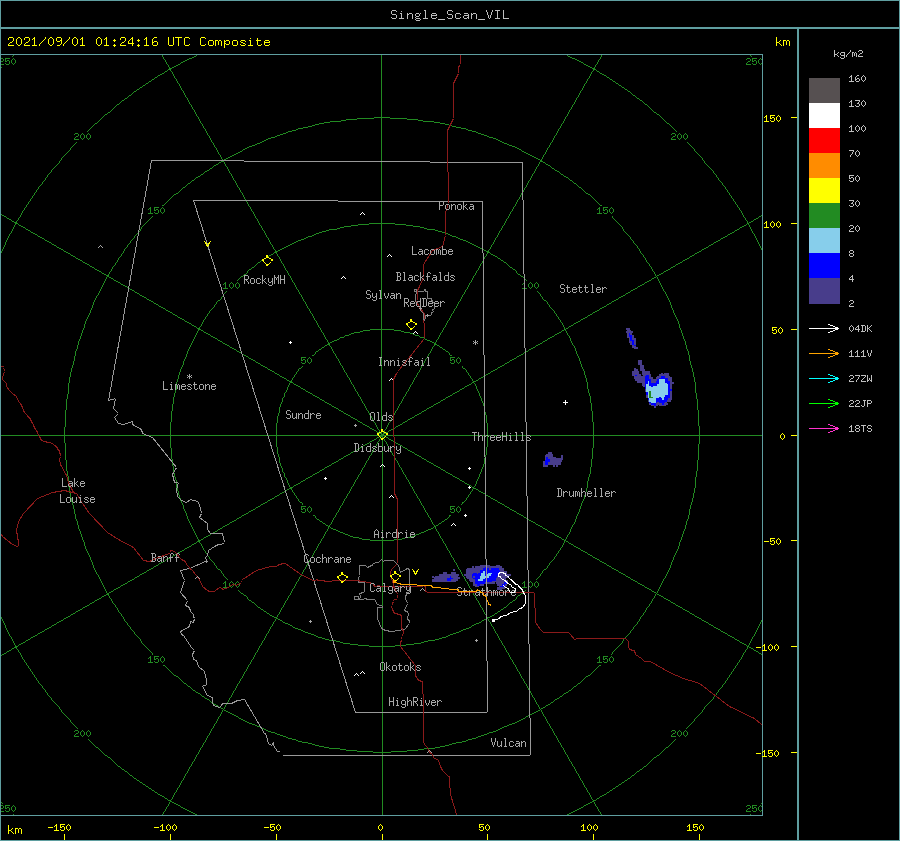This screenshot has height=841, width=900.
Task: Click the cyan 27ZW track arrow in legend
Action: pos(824,378)
